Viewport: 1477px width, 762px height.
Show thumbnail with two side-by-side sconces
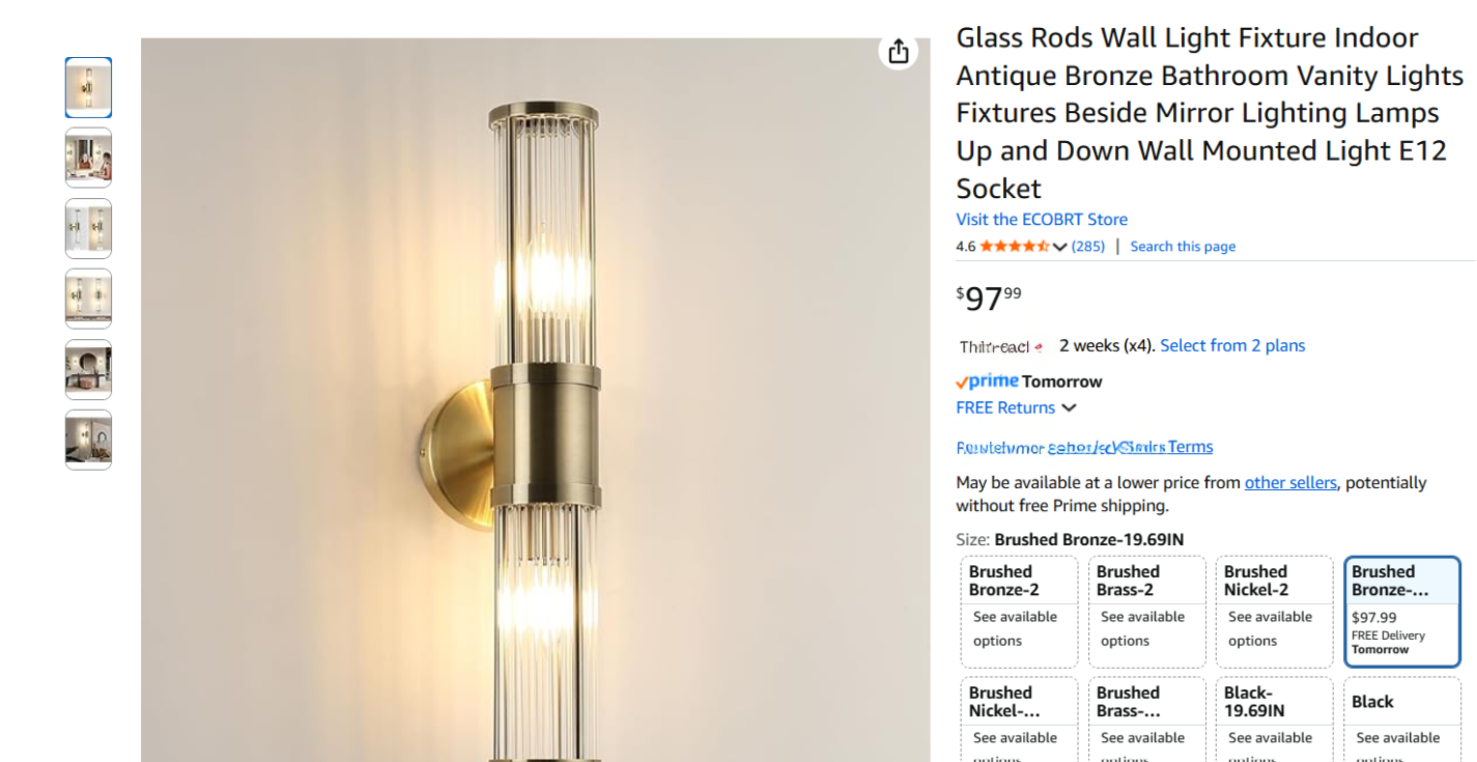88,228
